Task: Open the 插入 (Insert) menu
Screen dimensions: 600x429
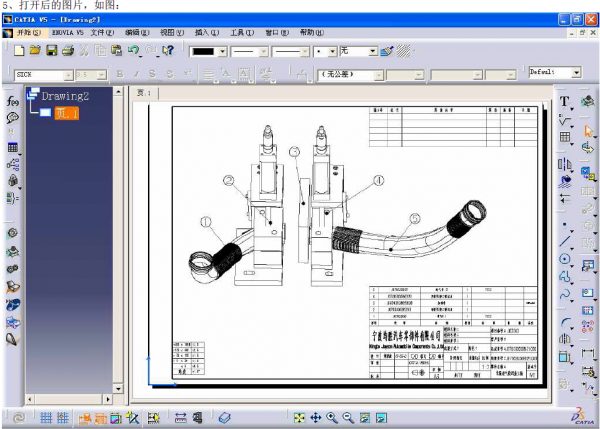Action: click(206, 33)
